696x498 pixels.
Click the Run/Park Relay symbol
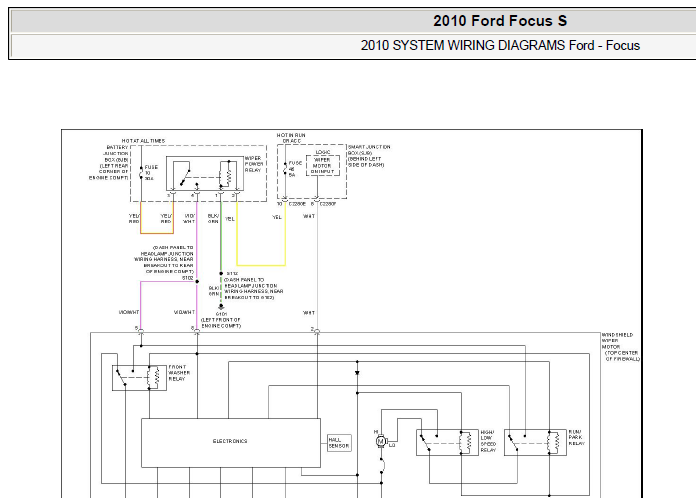click(535, 443)
